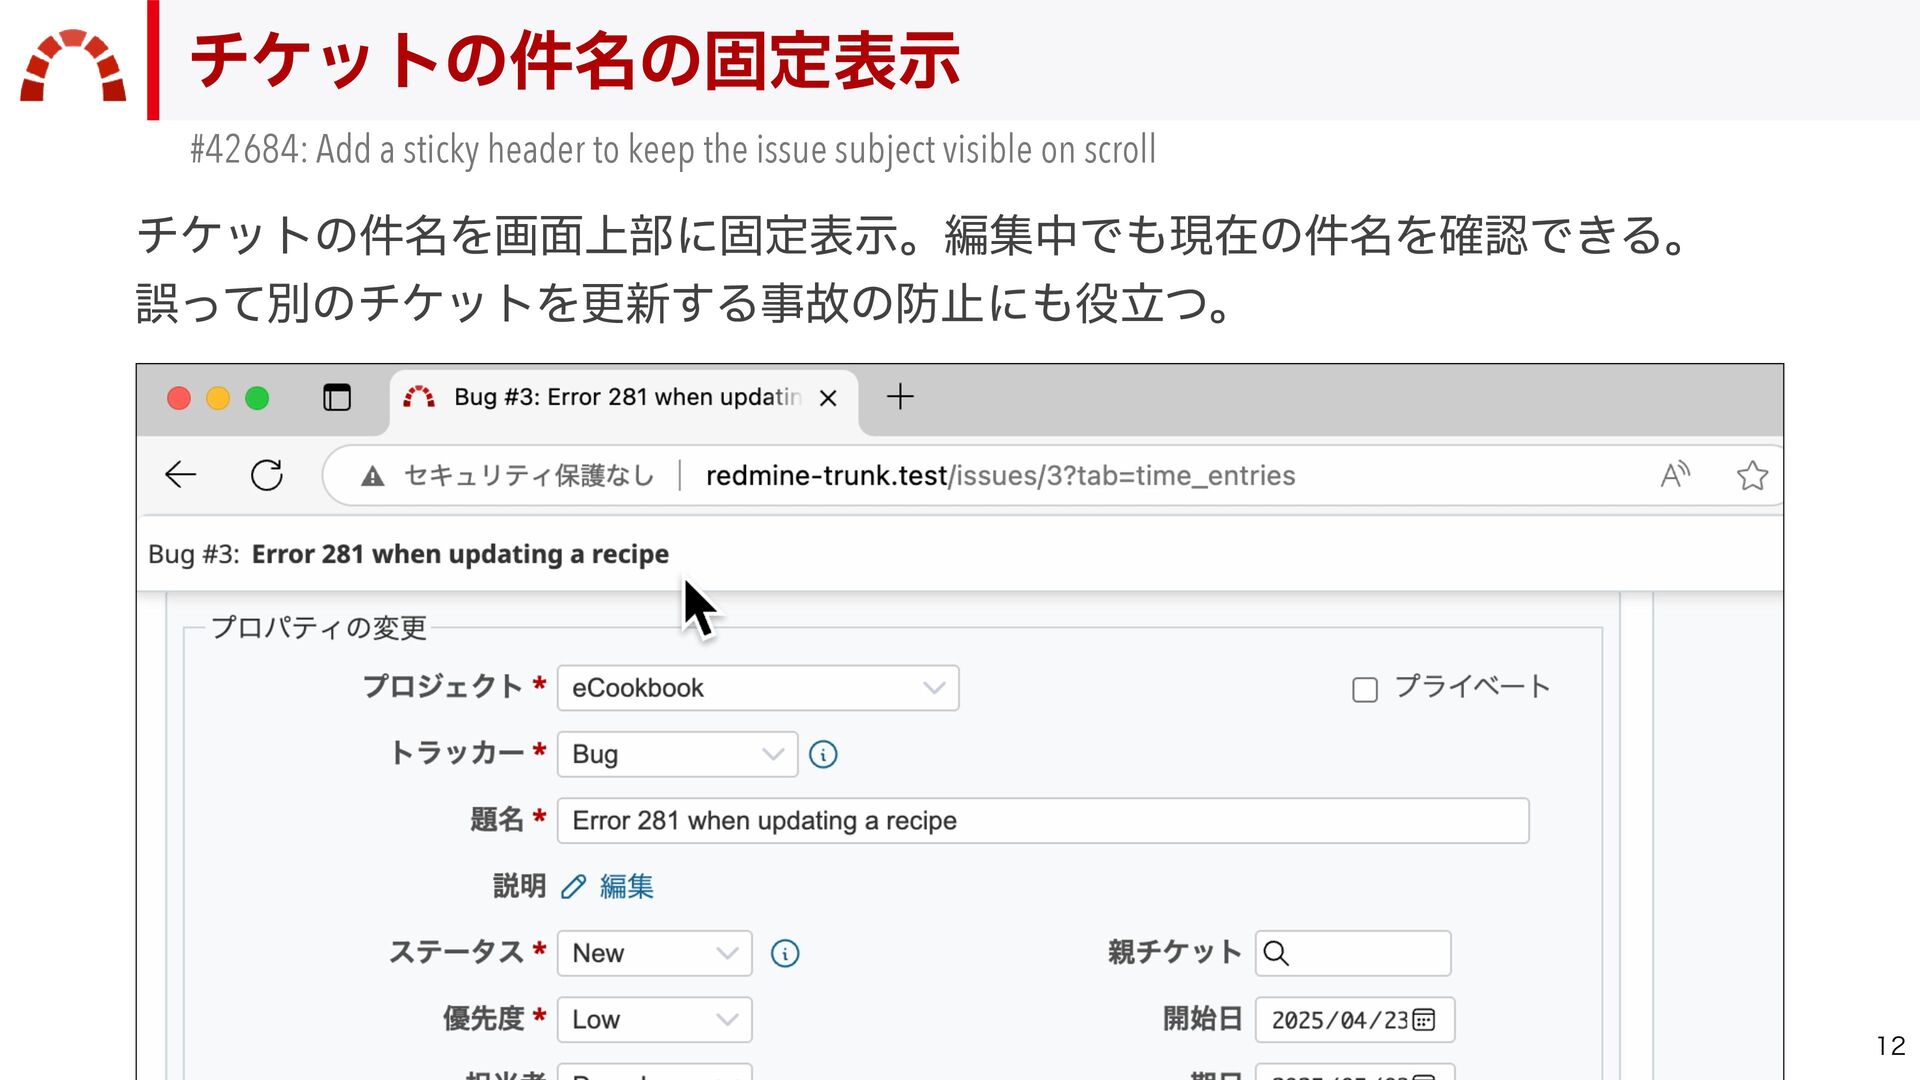This screenshot has height=1080, width=1920.
Task: Click the security warning triangle icon
Action: [373, 476]
